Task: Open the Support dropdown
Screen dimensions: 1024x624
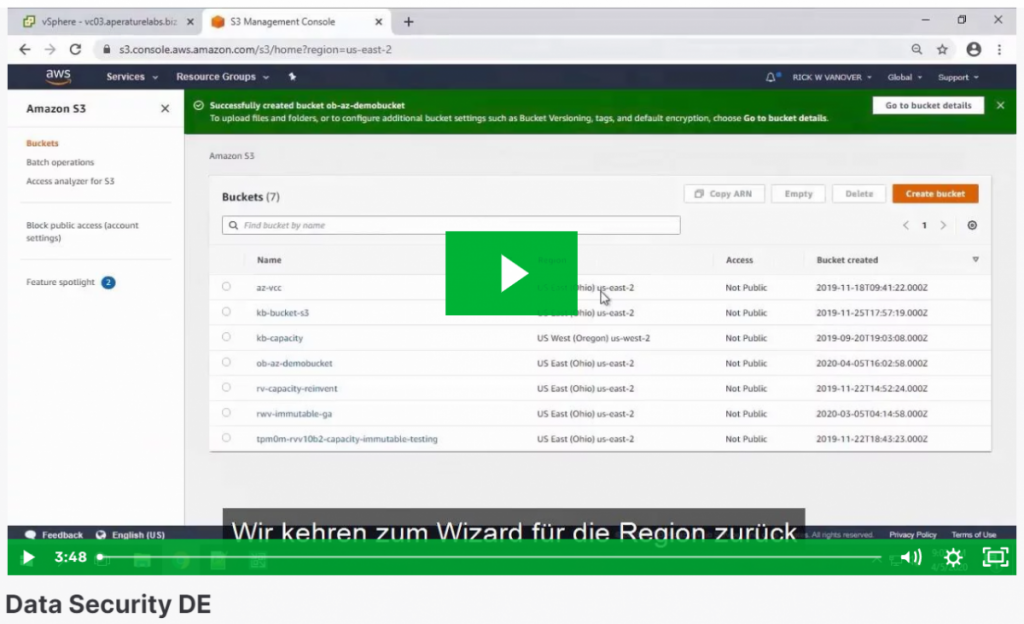Action: point(958,77)
